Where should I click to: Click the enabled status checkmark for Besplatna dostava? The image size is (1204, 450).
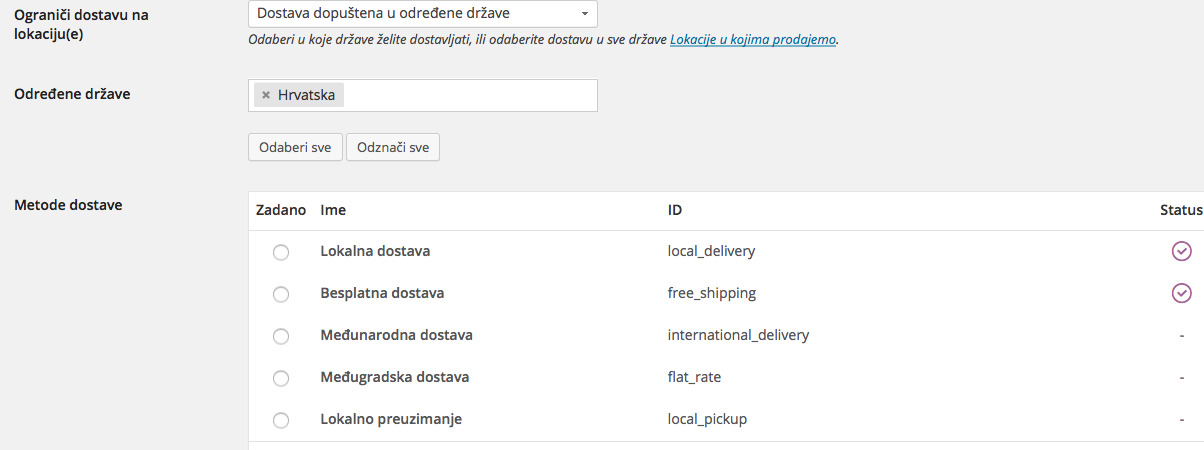[1181, 293]
